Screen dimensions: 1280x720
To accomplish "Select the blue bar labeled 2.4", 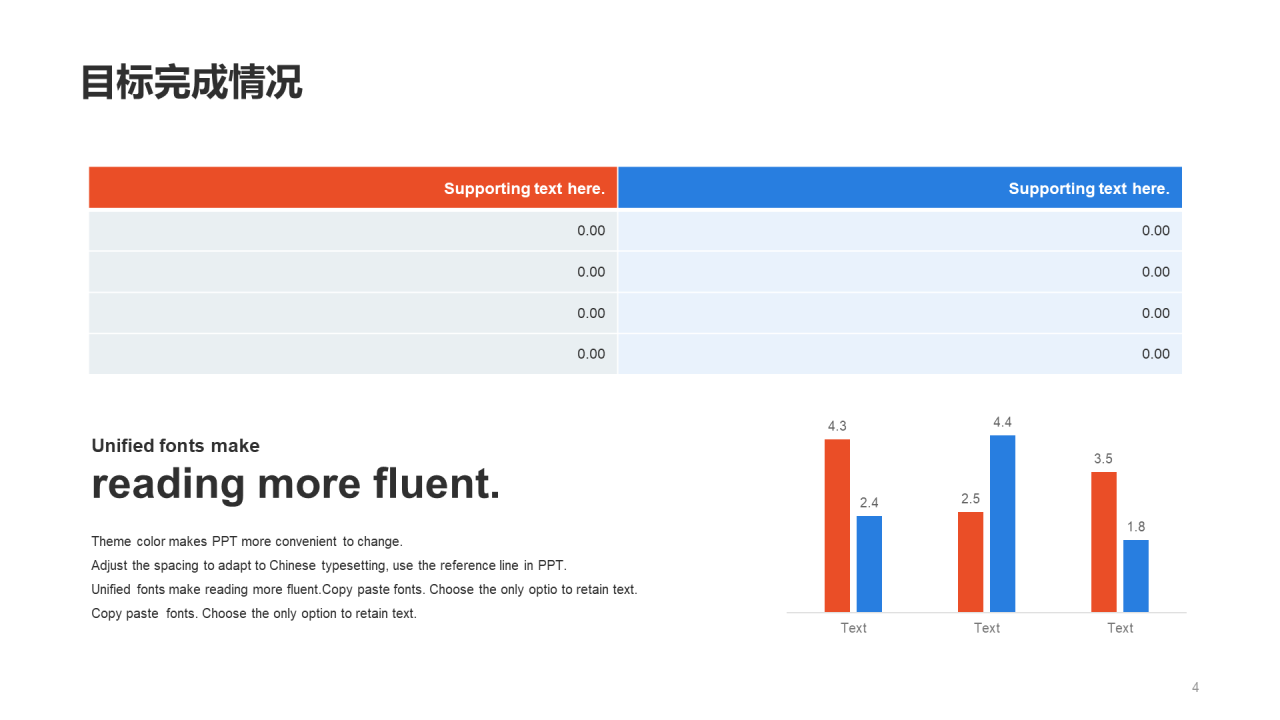I will coord(869,564).
